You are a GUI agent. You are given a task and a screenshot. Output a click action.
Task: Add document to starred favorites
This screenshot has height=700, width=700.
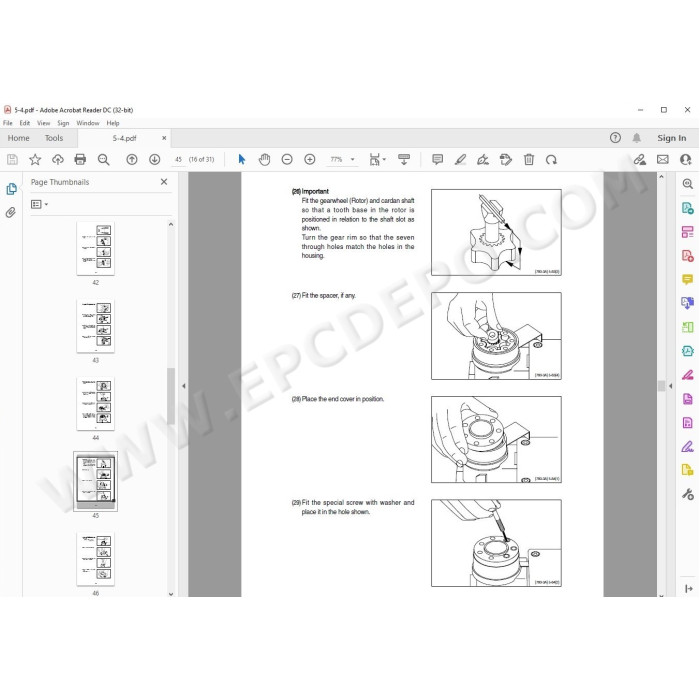click(x=35, y=159)
